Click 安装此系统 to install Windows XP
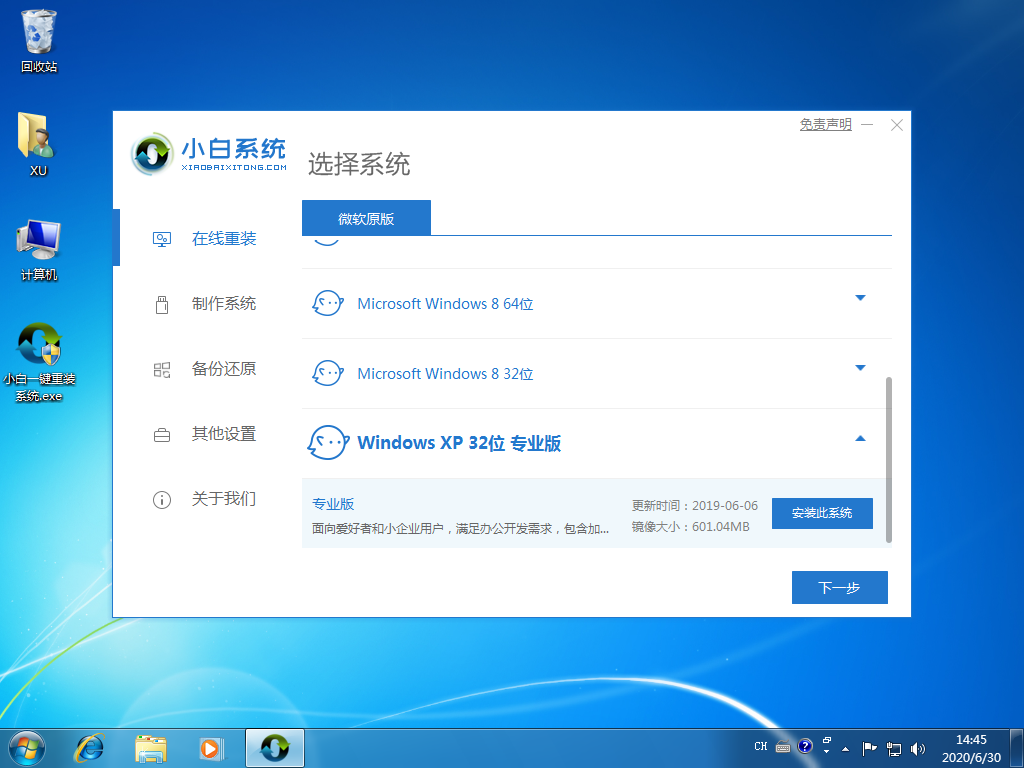This screenshot has width=1024, height=768. point(822,513)
